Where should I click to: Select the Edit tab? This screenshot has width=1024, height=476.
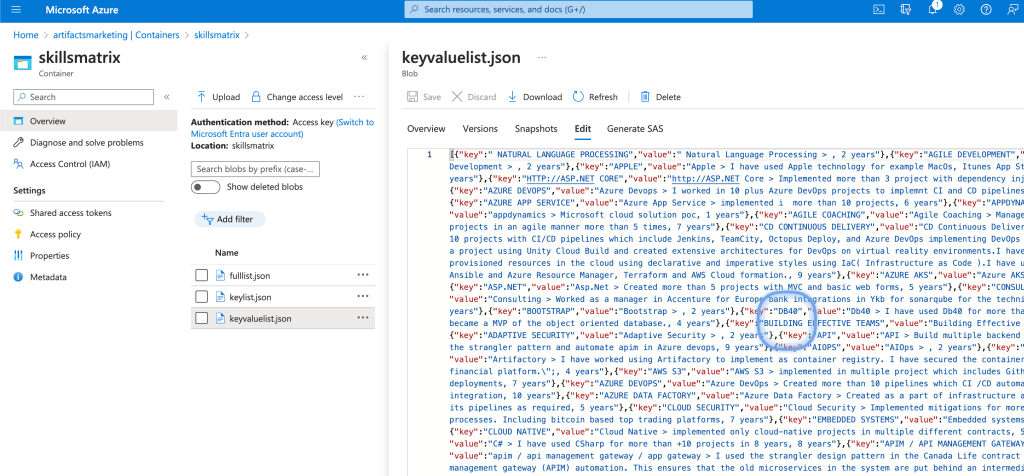tap(583, 129)
